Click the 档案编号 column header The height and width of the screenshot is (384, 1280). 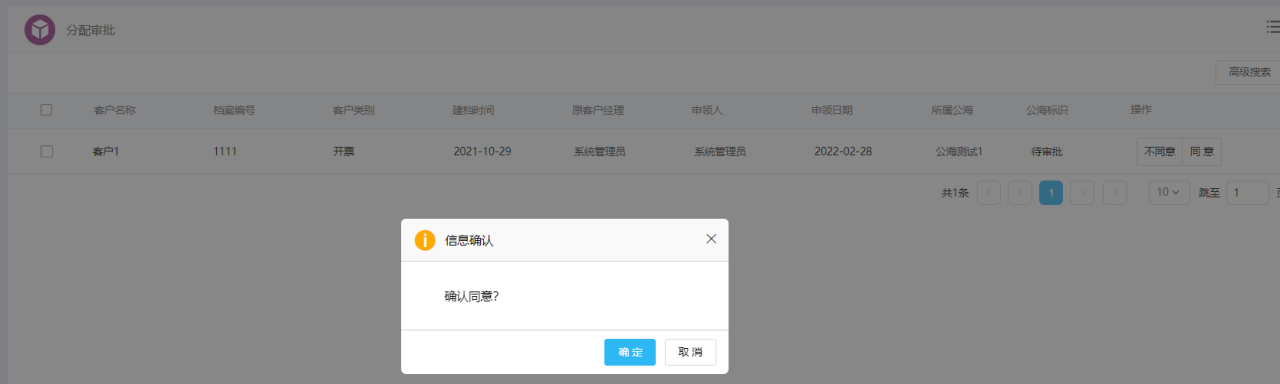coord(234,110)
